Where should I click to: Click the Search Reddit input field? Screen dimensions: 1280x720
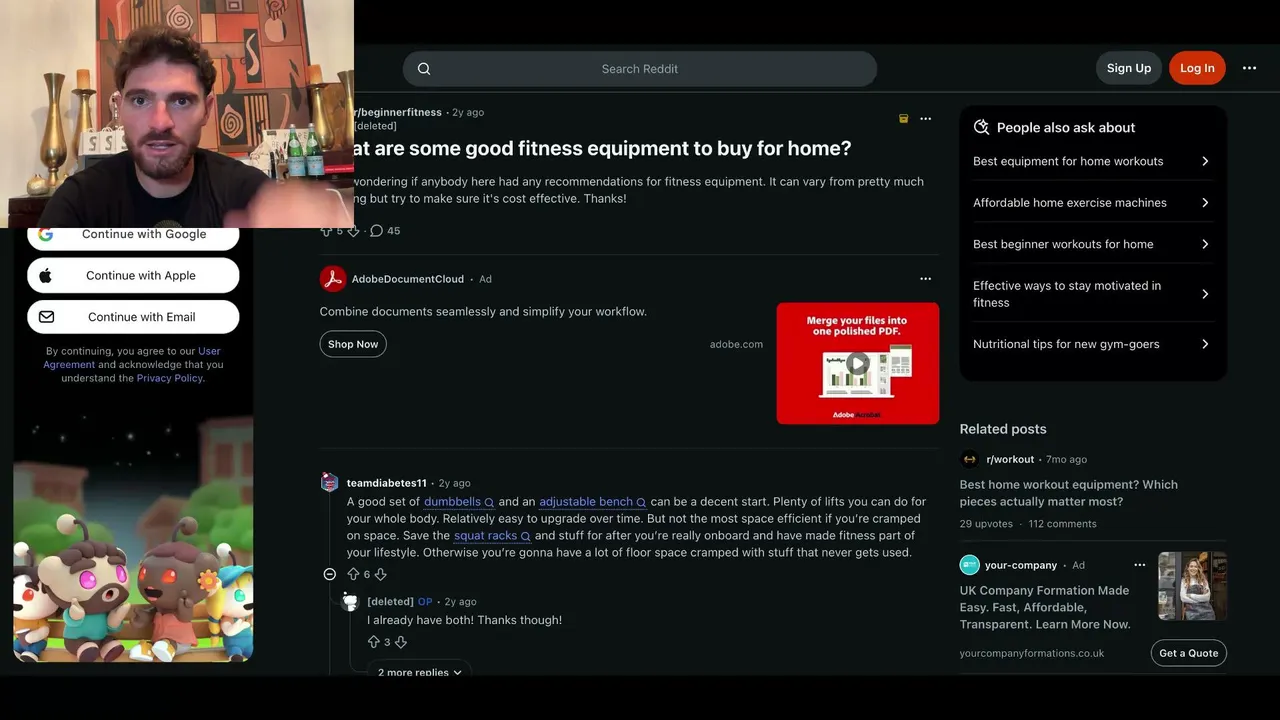coord(640,69)
